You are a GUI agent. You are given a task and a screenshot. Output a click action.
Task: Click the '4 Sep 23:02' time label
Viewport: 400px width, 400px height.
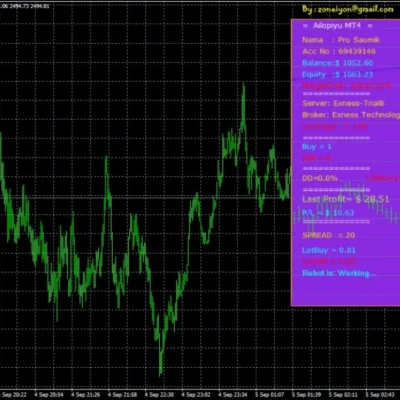pos(196,395)
